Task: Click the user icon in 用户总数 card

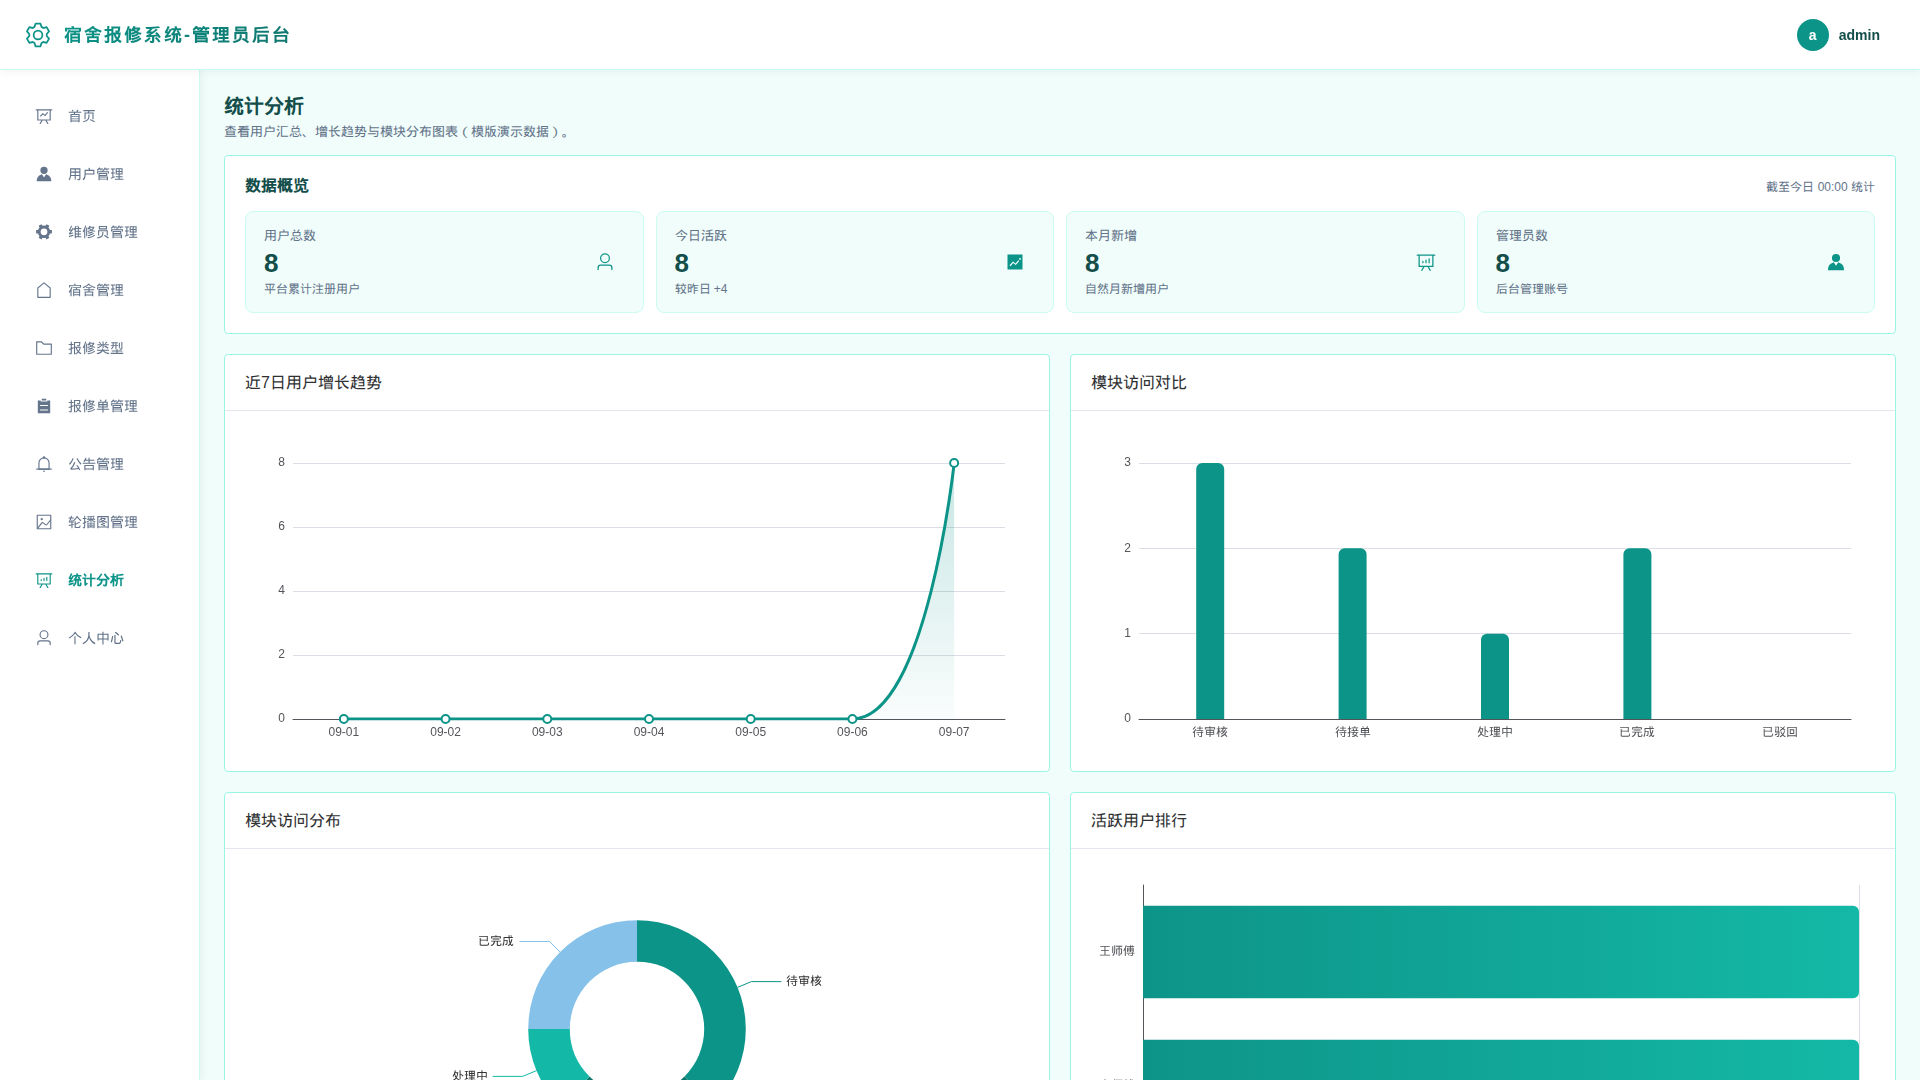Action: (x=605, y=262)
